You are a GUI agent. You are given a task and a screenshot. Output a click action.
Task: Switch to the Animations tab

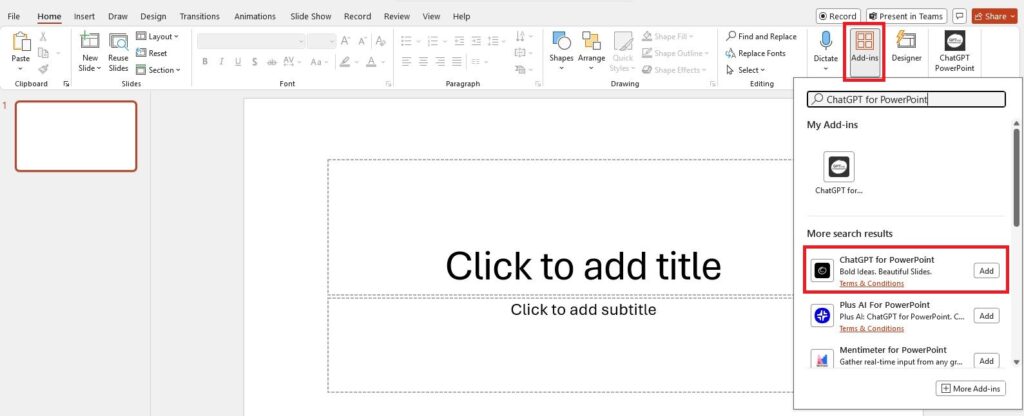255,16
